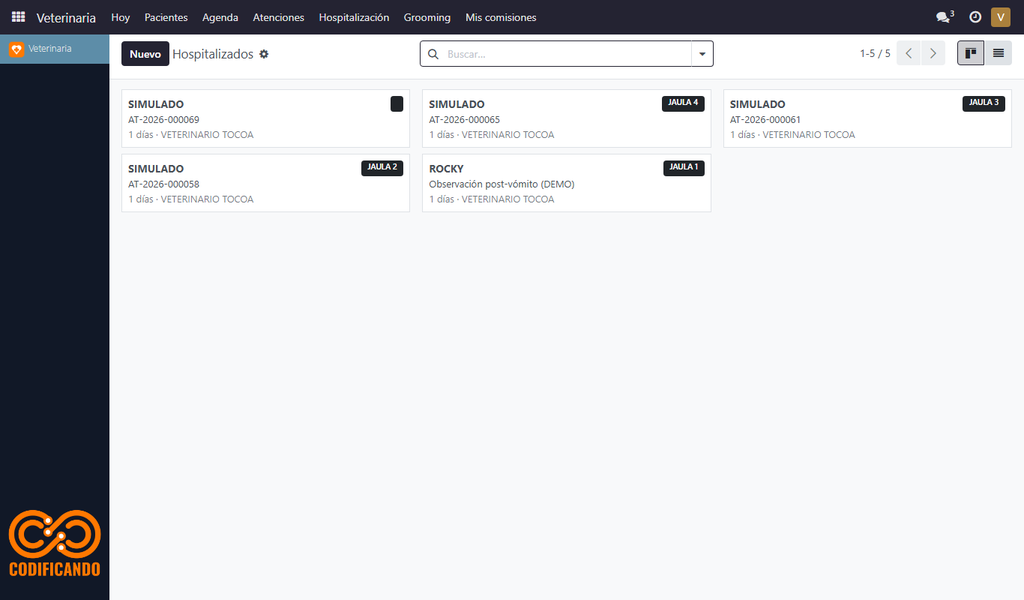Click the Hospitalizados settings gear icon
The width and height of the screenshot is (1024, 600).
click(264, 54)
